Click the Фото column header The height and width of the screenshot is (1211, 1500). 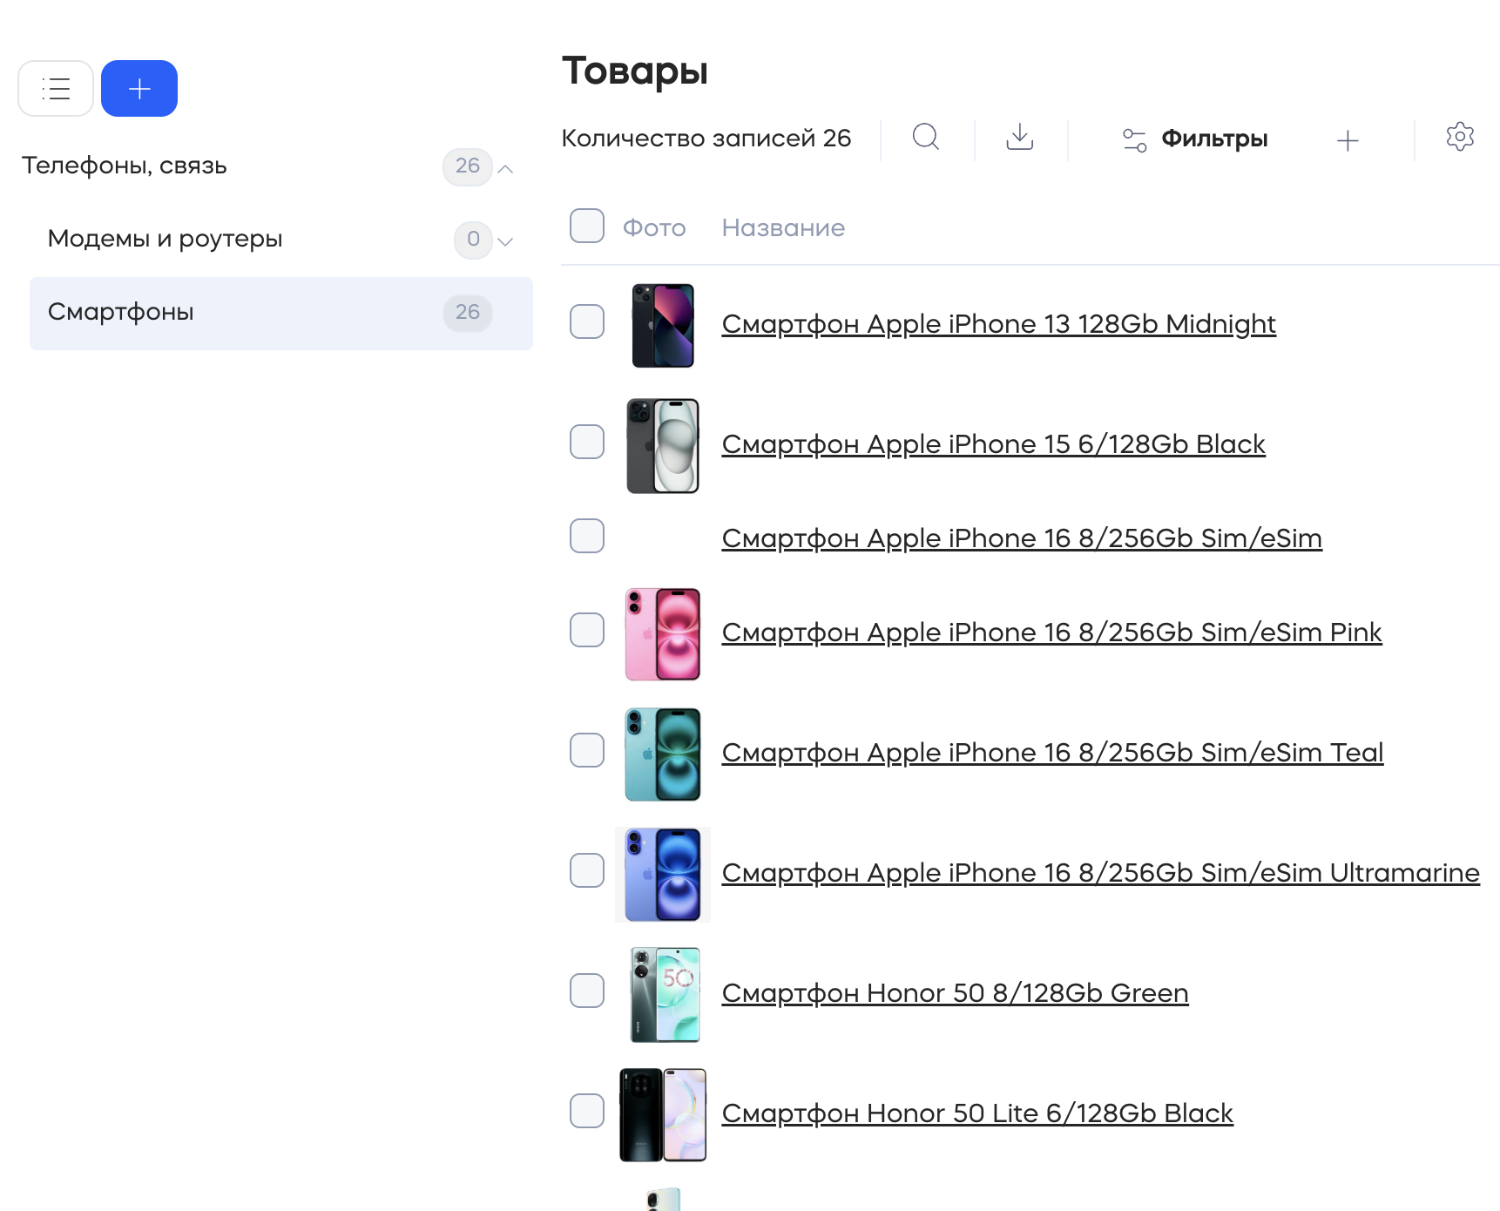click(x=654, y=228)
